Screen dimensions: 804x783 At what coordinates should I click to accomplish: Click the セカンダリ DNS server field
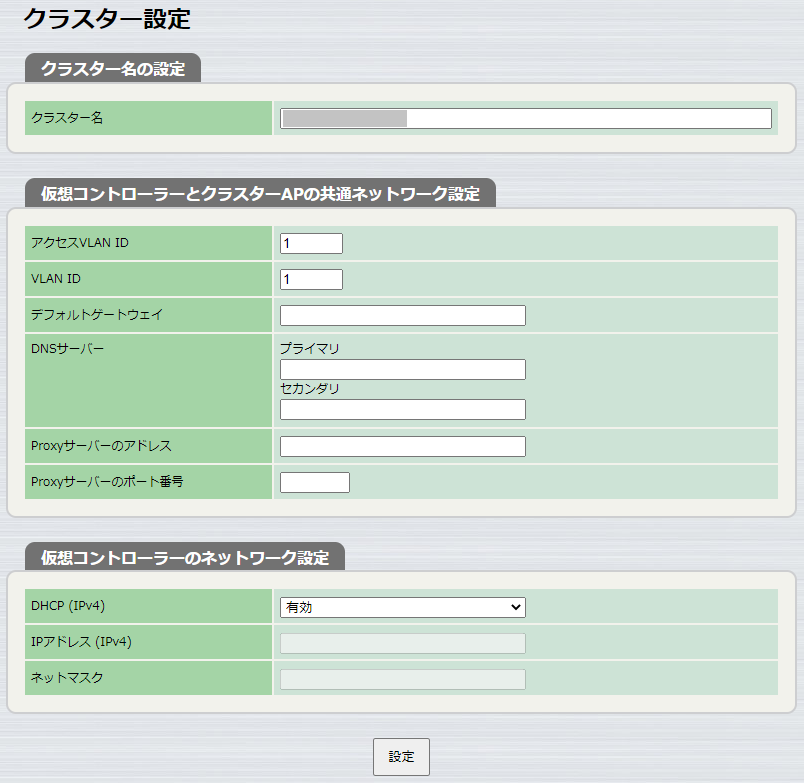(402, 409)
